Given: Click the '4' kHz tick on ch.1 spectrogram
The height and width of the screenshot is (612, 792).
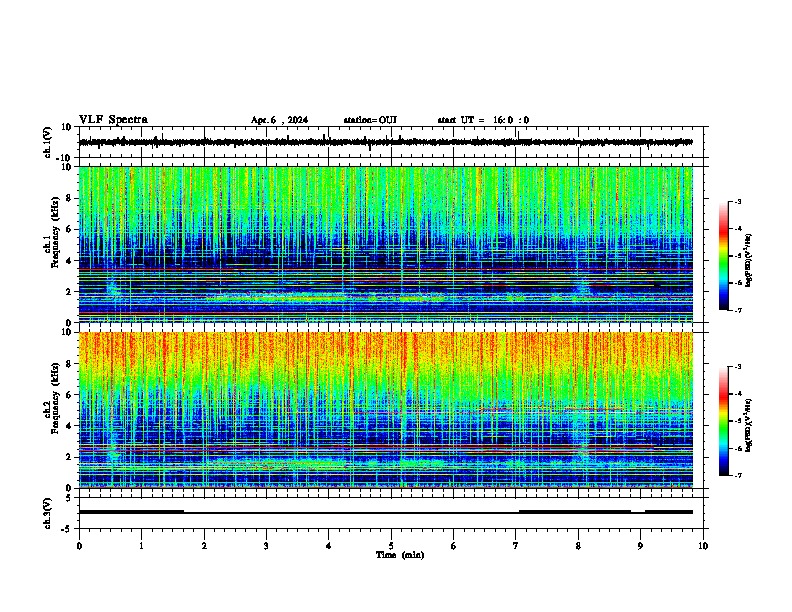Looking at the screenshot, I should [x=69, y=261].
